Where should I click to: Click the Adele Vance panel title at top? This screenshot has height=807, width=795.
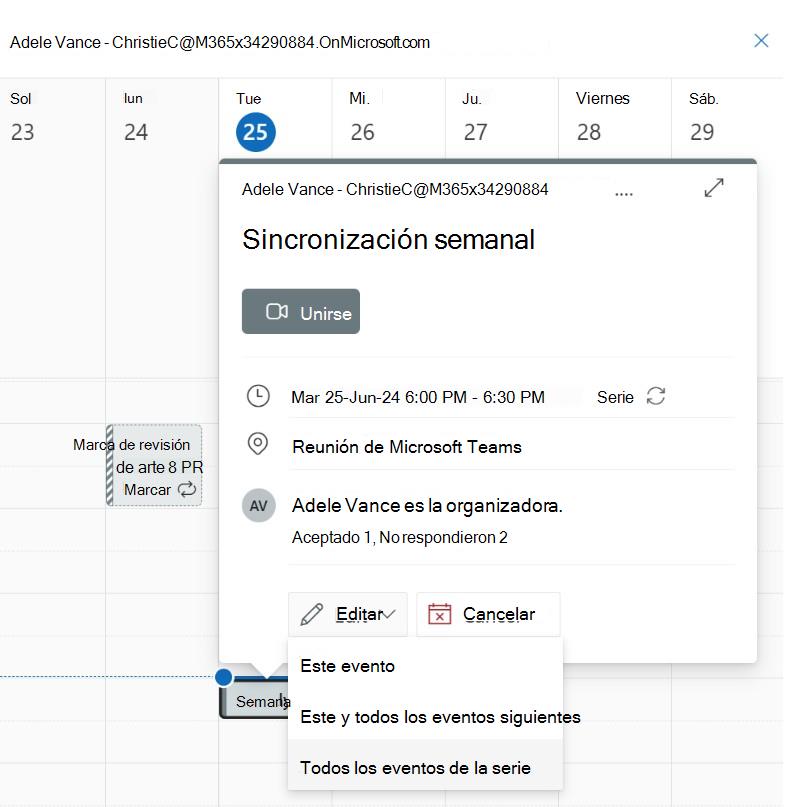pyautogui.click(x=220, y=42)
